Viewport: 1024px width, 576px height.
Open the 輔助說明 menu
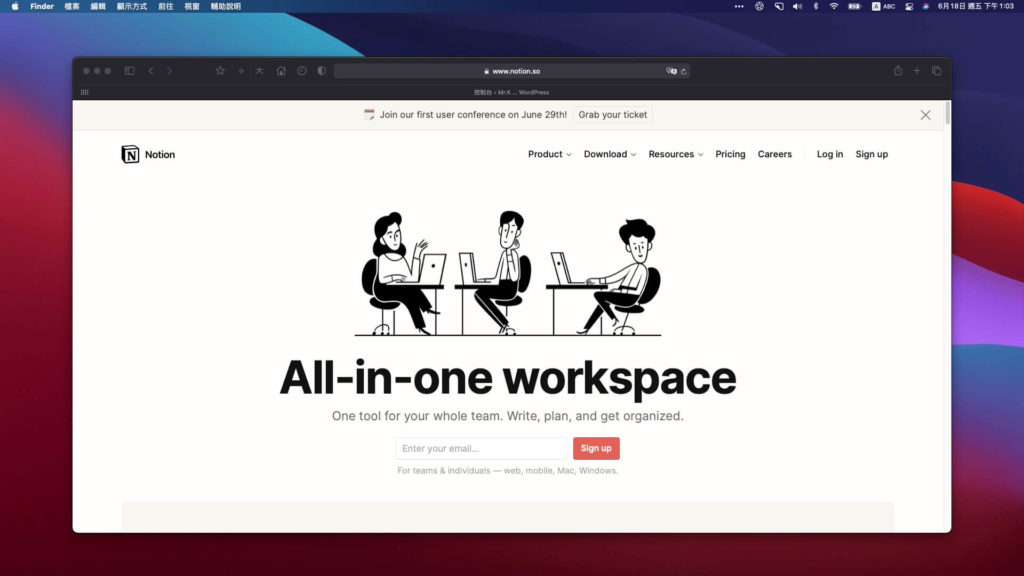pos(226,6)
